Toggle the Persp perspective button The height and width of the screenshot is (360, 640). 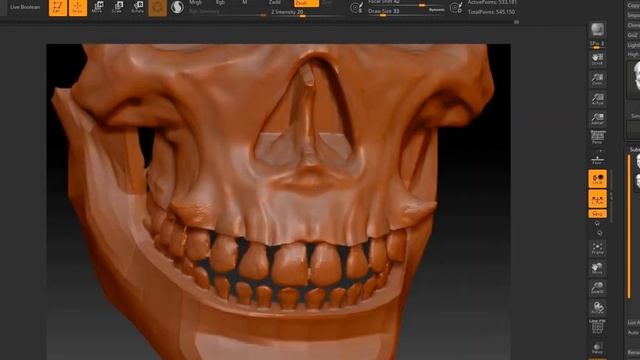point(597,137)
